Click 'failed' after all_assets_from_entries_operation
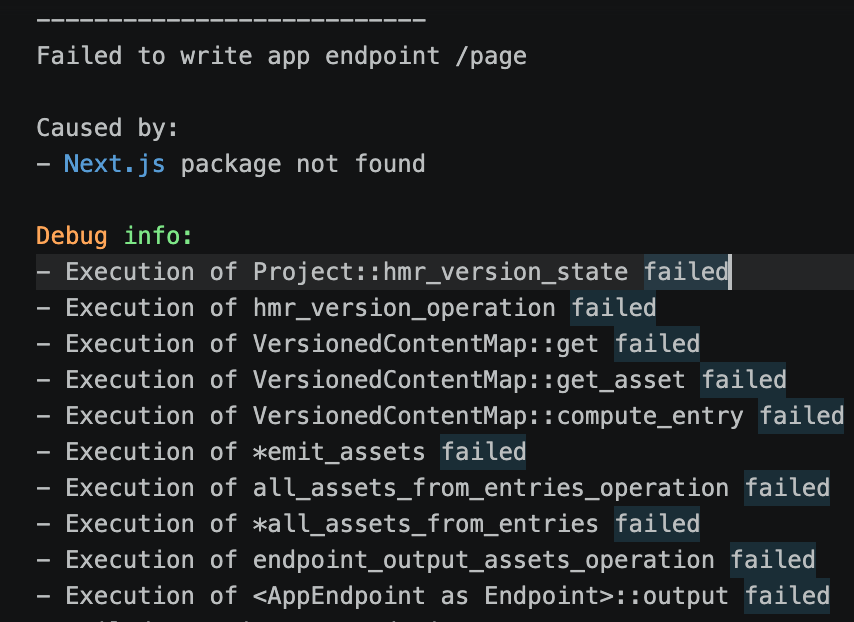Image resolution: width=854 pixels, height=622 pixels. [787, 487]
